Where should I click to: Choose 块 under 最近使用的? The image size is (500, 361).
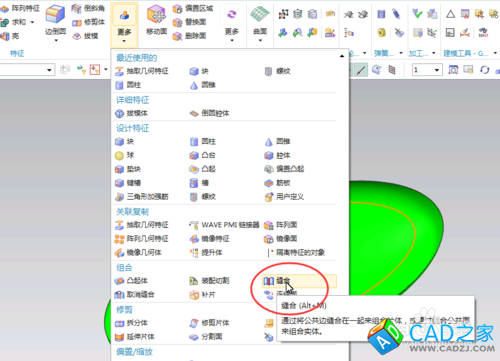(199, 71)
